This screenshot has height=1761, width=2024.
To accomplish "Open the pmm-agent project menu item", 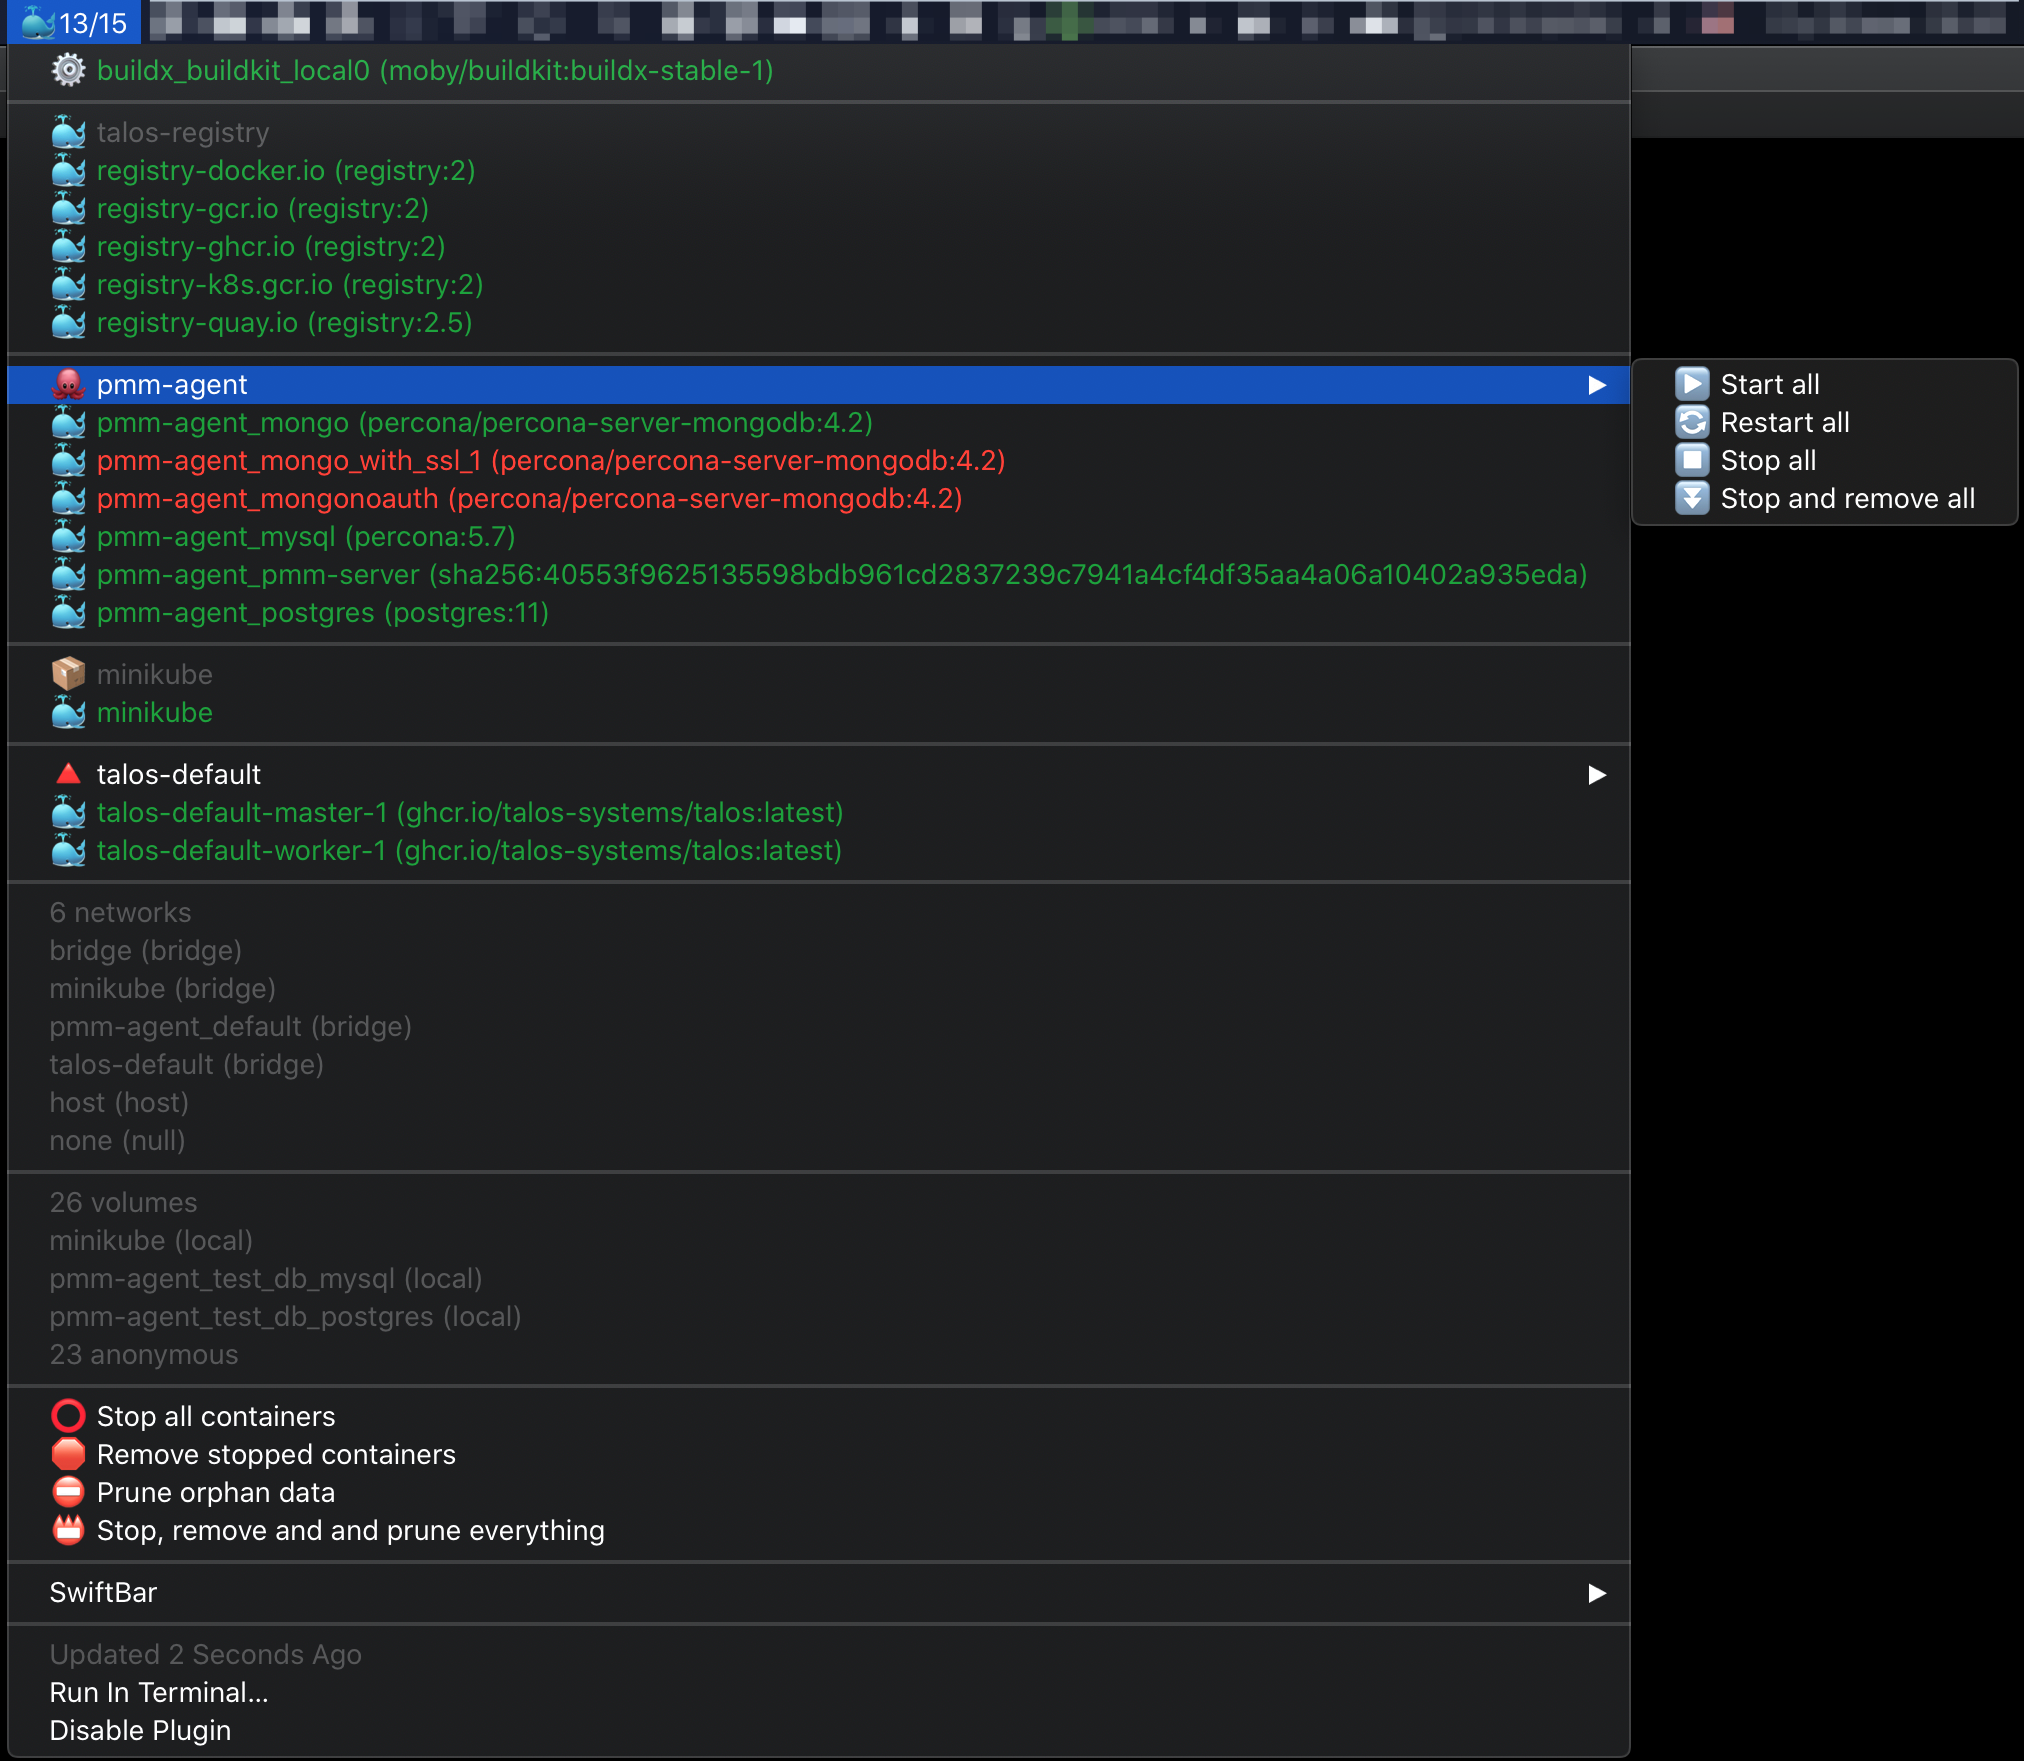I will pos(819,385).
